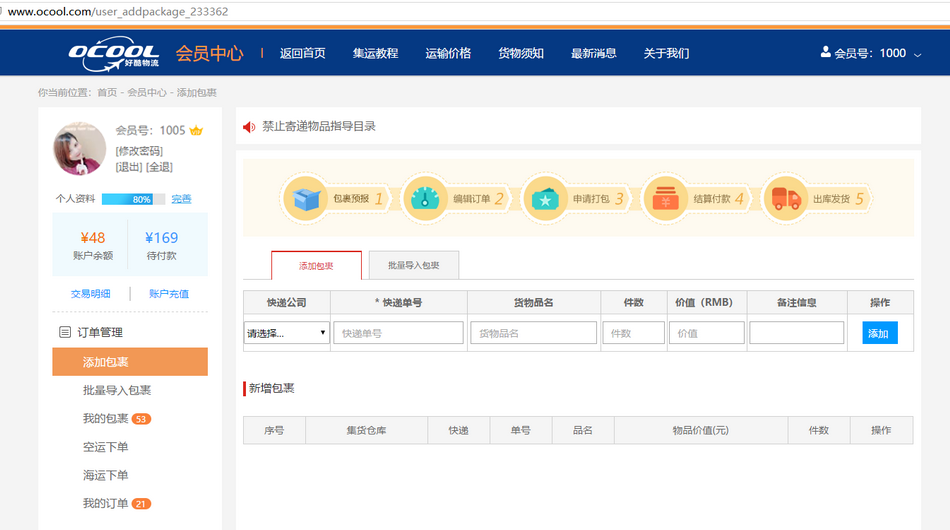The height and width of the screenshot is (530, 950).
Task: Click the OCOOL logo
Action: pyautogui.click(x=113, y=53)
